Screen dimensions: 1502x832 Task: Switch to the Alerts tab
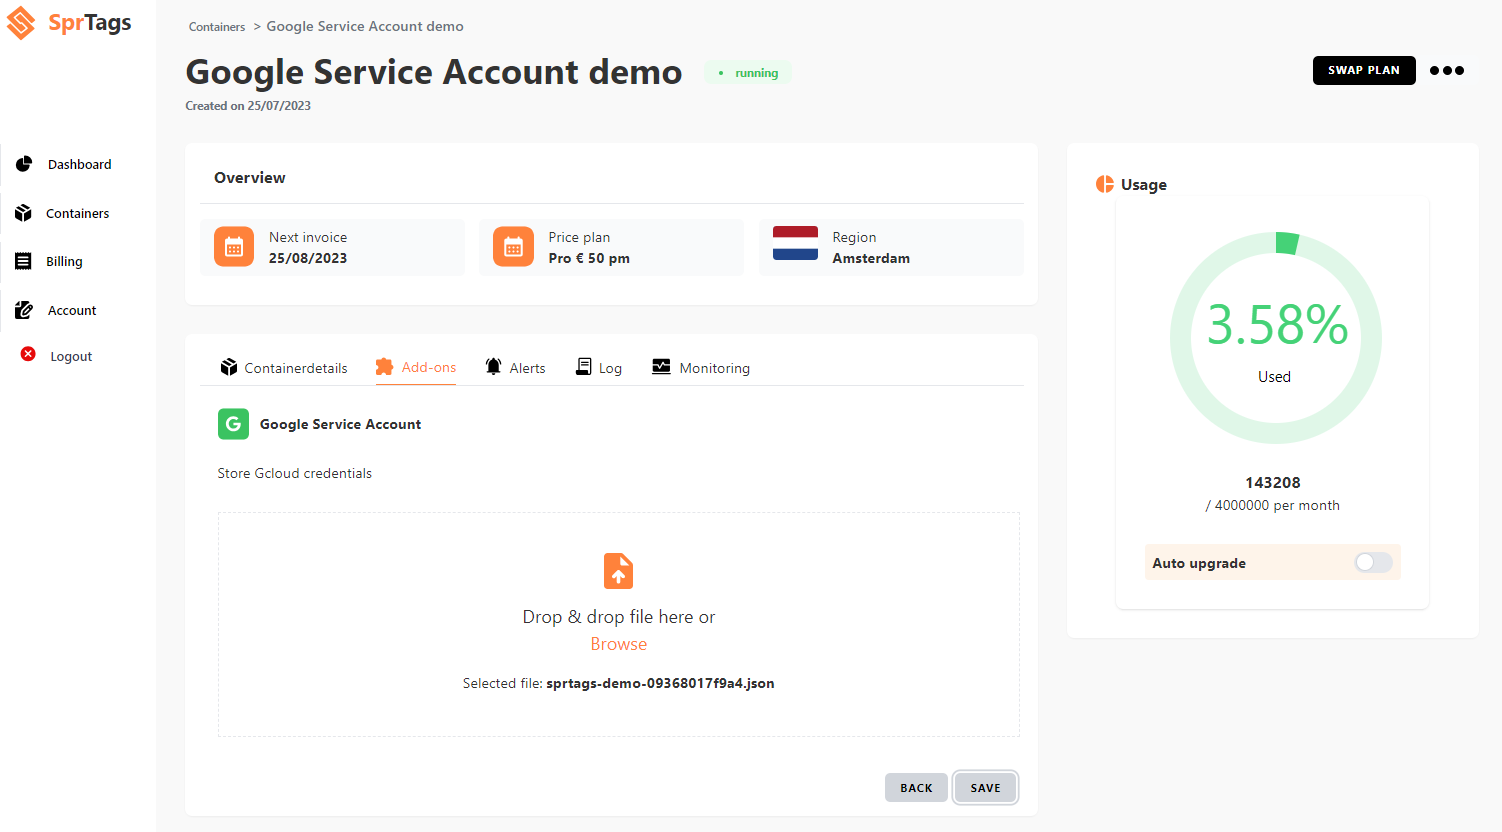(515, 368)
